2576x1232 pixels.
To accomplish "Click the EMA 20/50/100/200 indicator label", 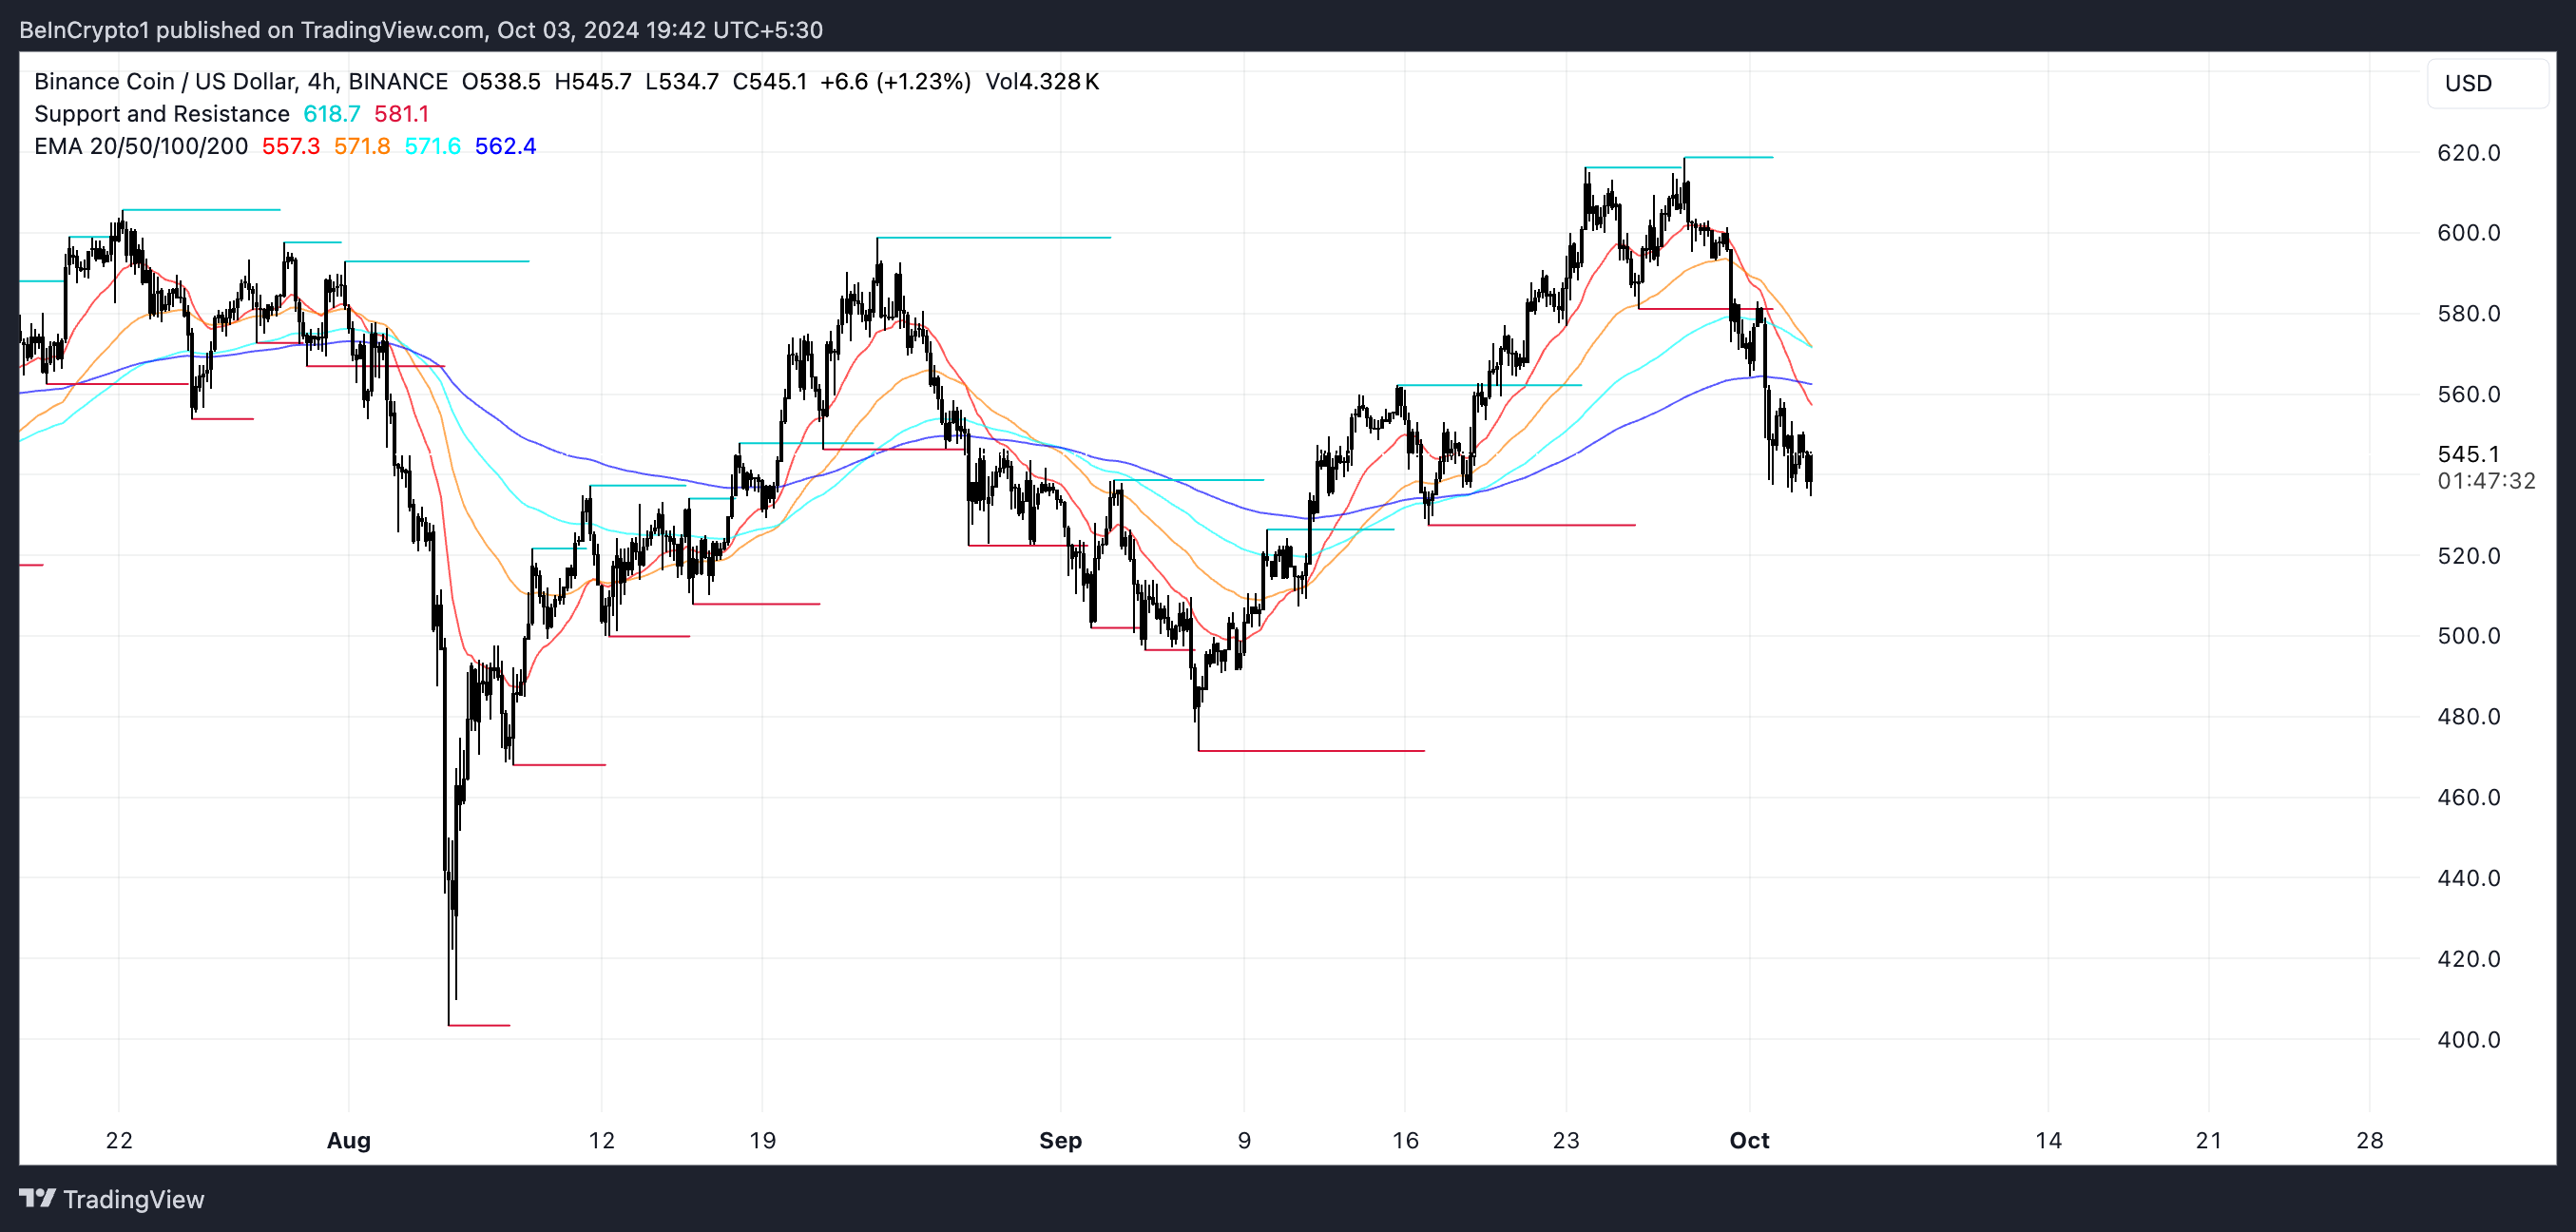I will (x=140, y=146).
